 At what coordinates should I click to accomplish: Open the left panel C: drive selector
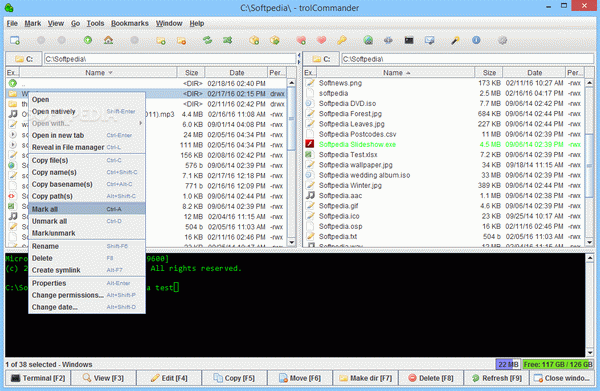click(24, 59)
